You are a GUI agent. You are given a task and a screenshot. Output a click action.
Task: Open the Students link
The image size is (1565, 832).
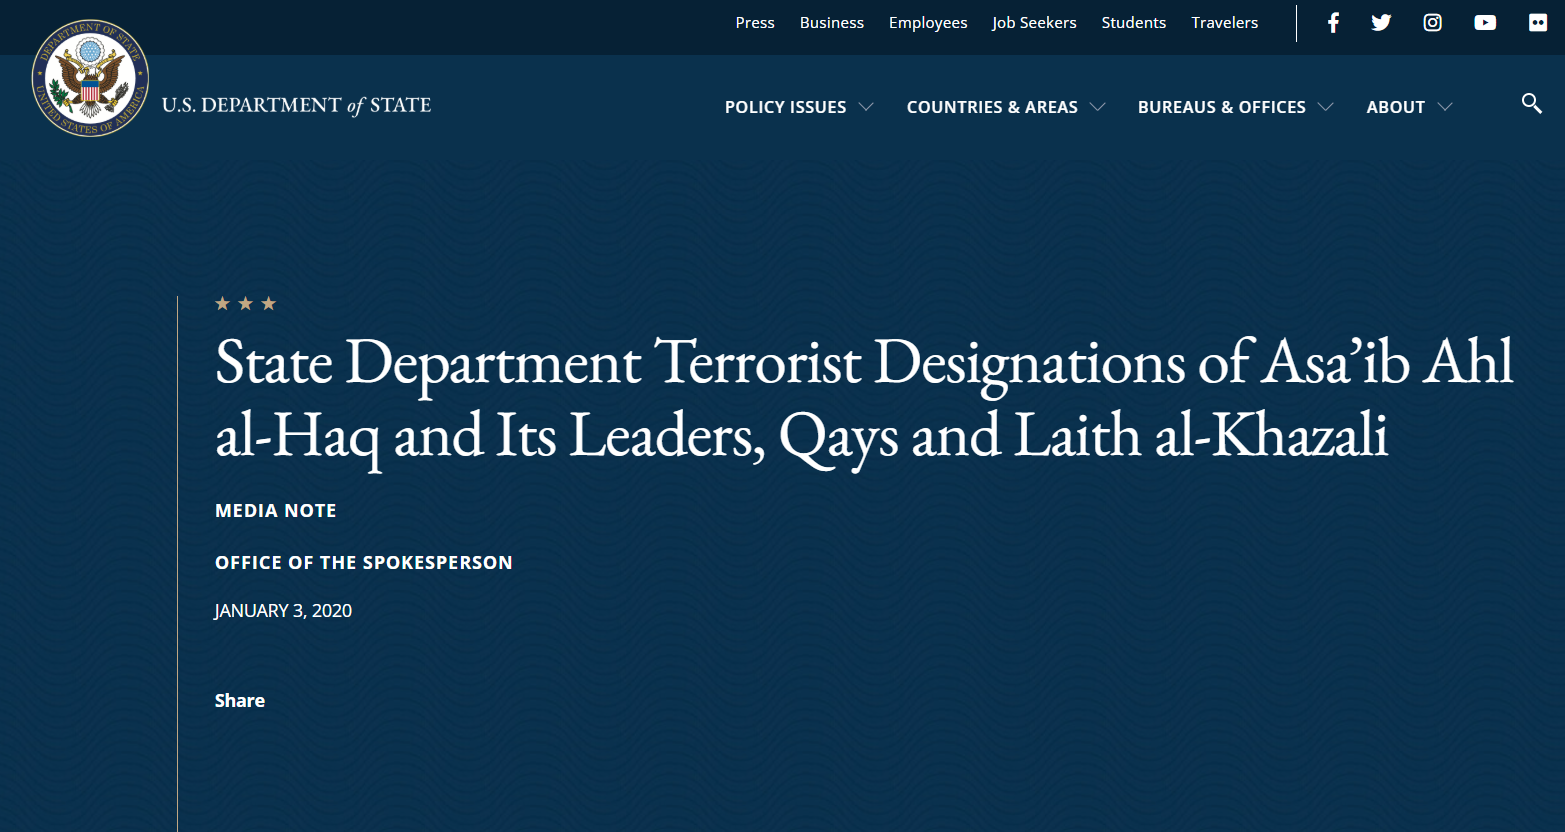tap(1133, 23)
